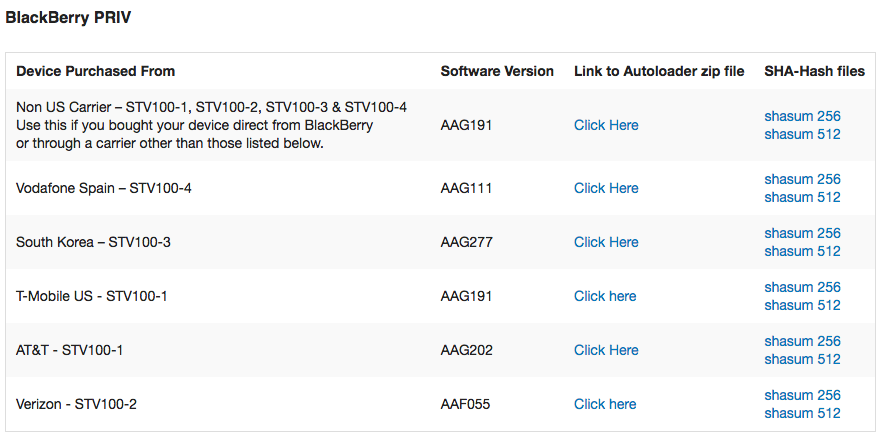The height and width of the screenshot is (445, 881).
Task: Download shasum 512 for Non US Carrier
Action: [802, 134]
